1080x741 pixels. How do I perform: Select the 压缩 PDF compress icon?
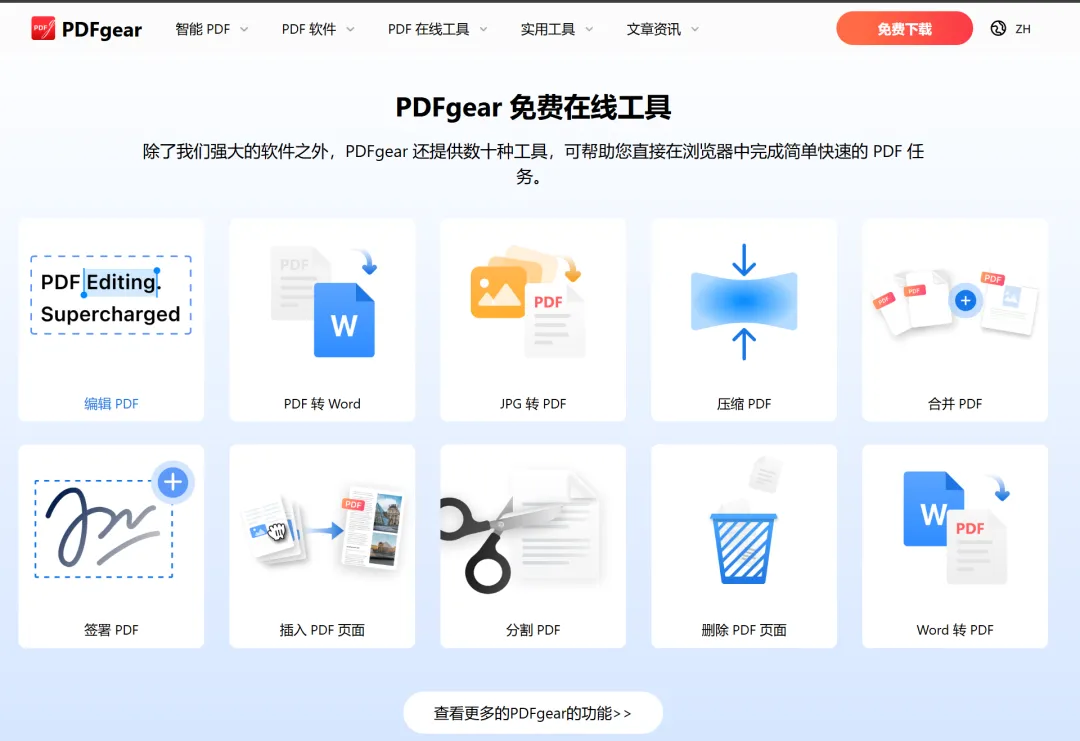point(744,302)
